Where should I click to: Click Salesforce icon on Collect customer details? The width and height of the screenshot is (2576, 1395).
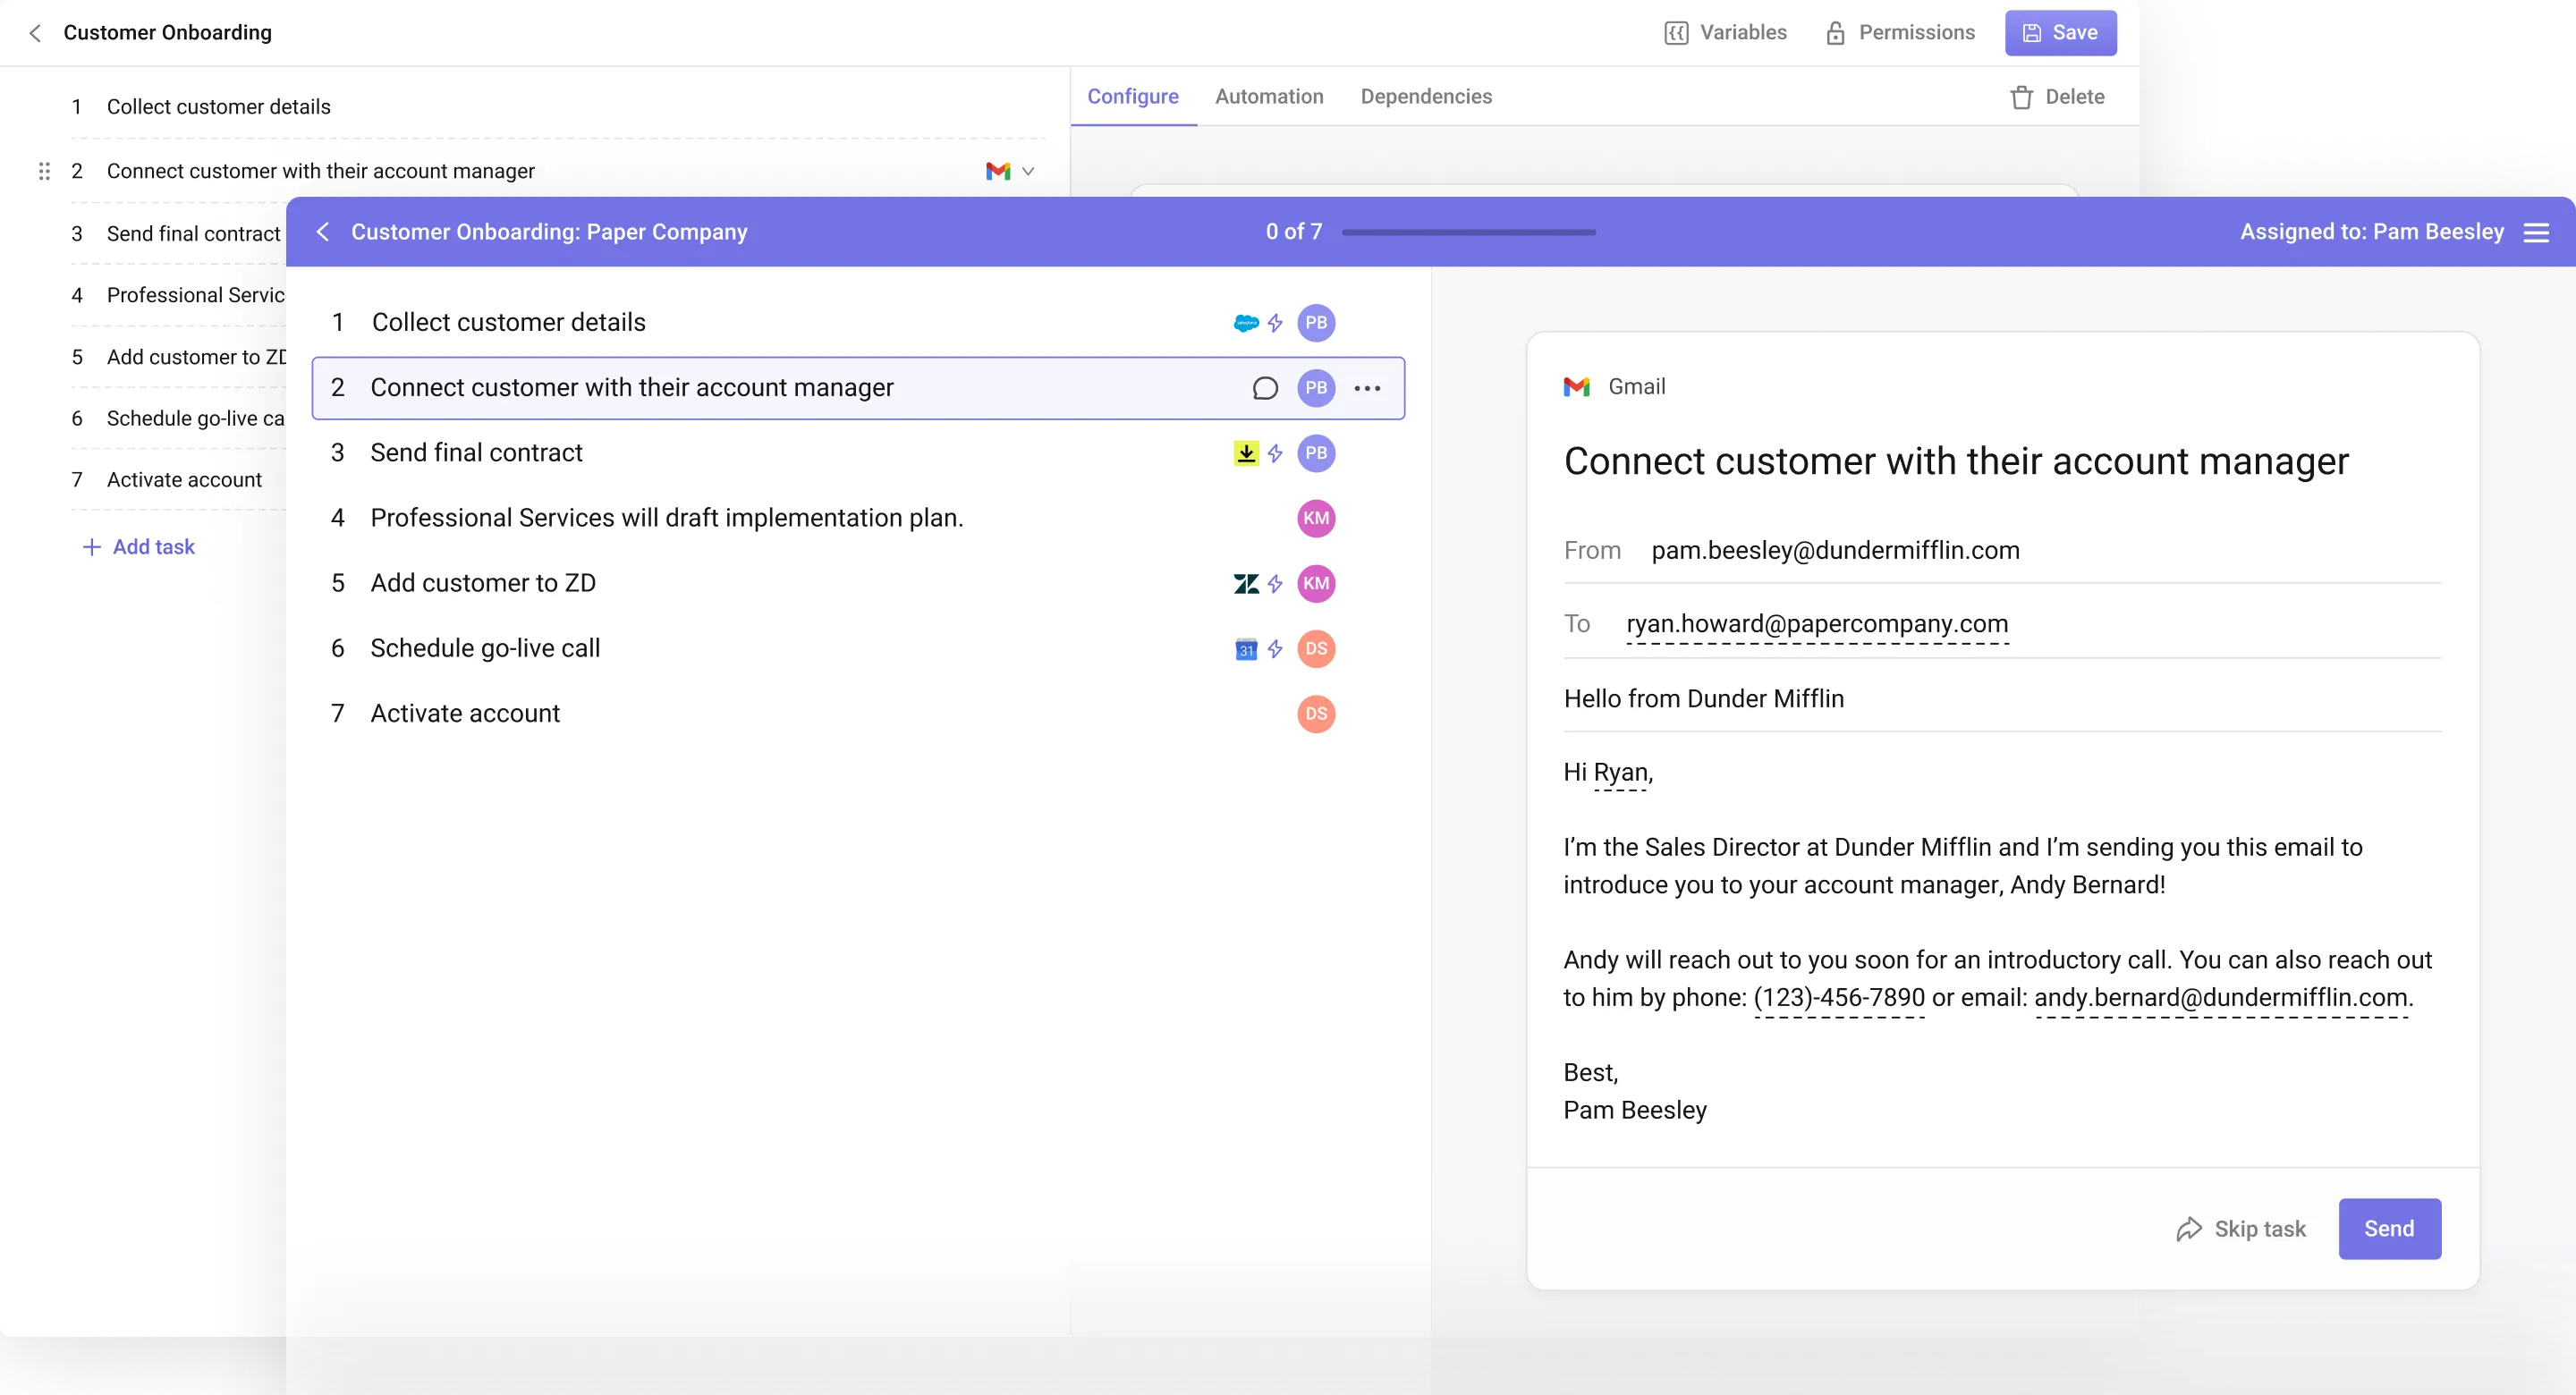click(x=1246, y=323)
